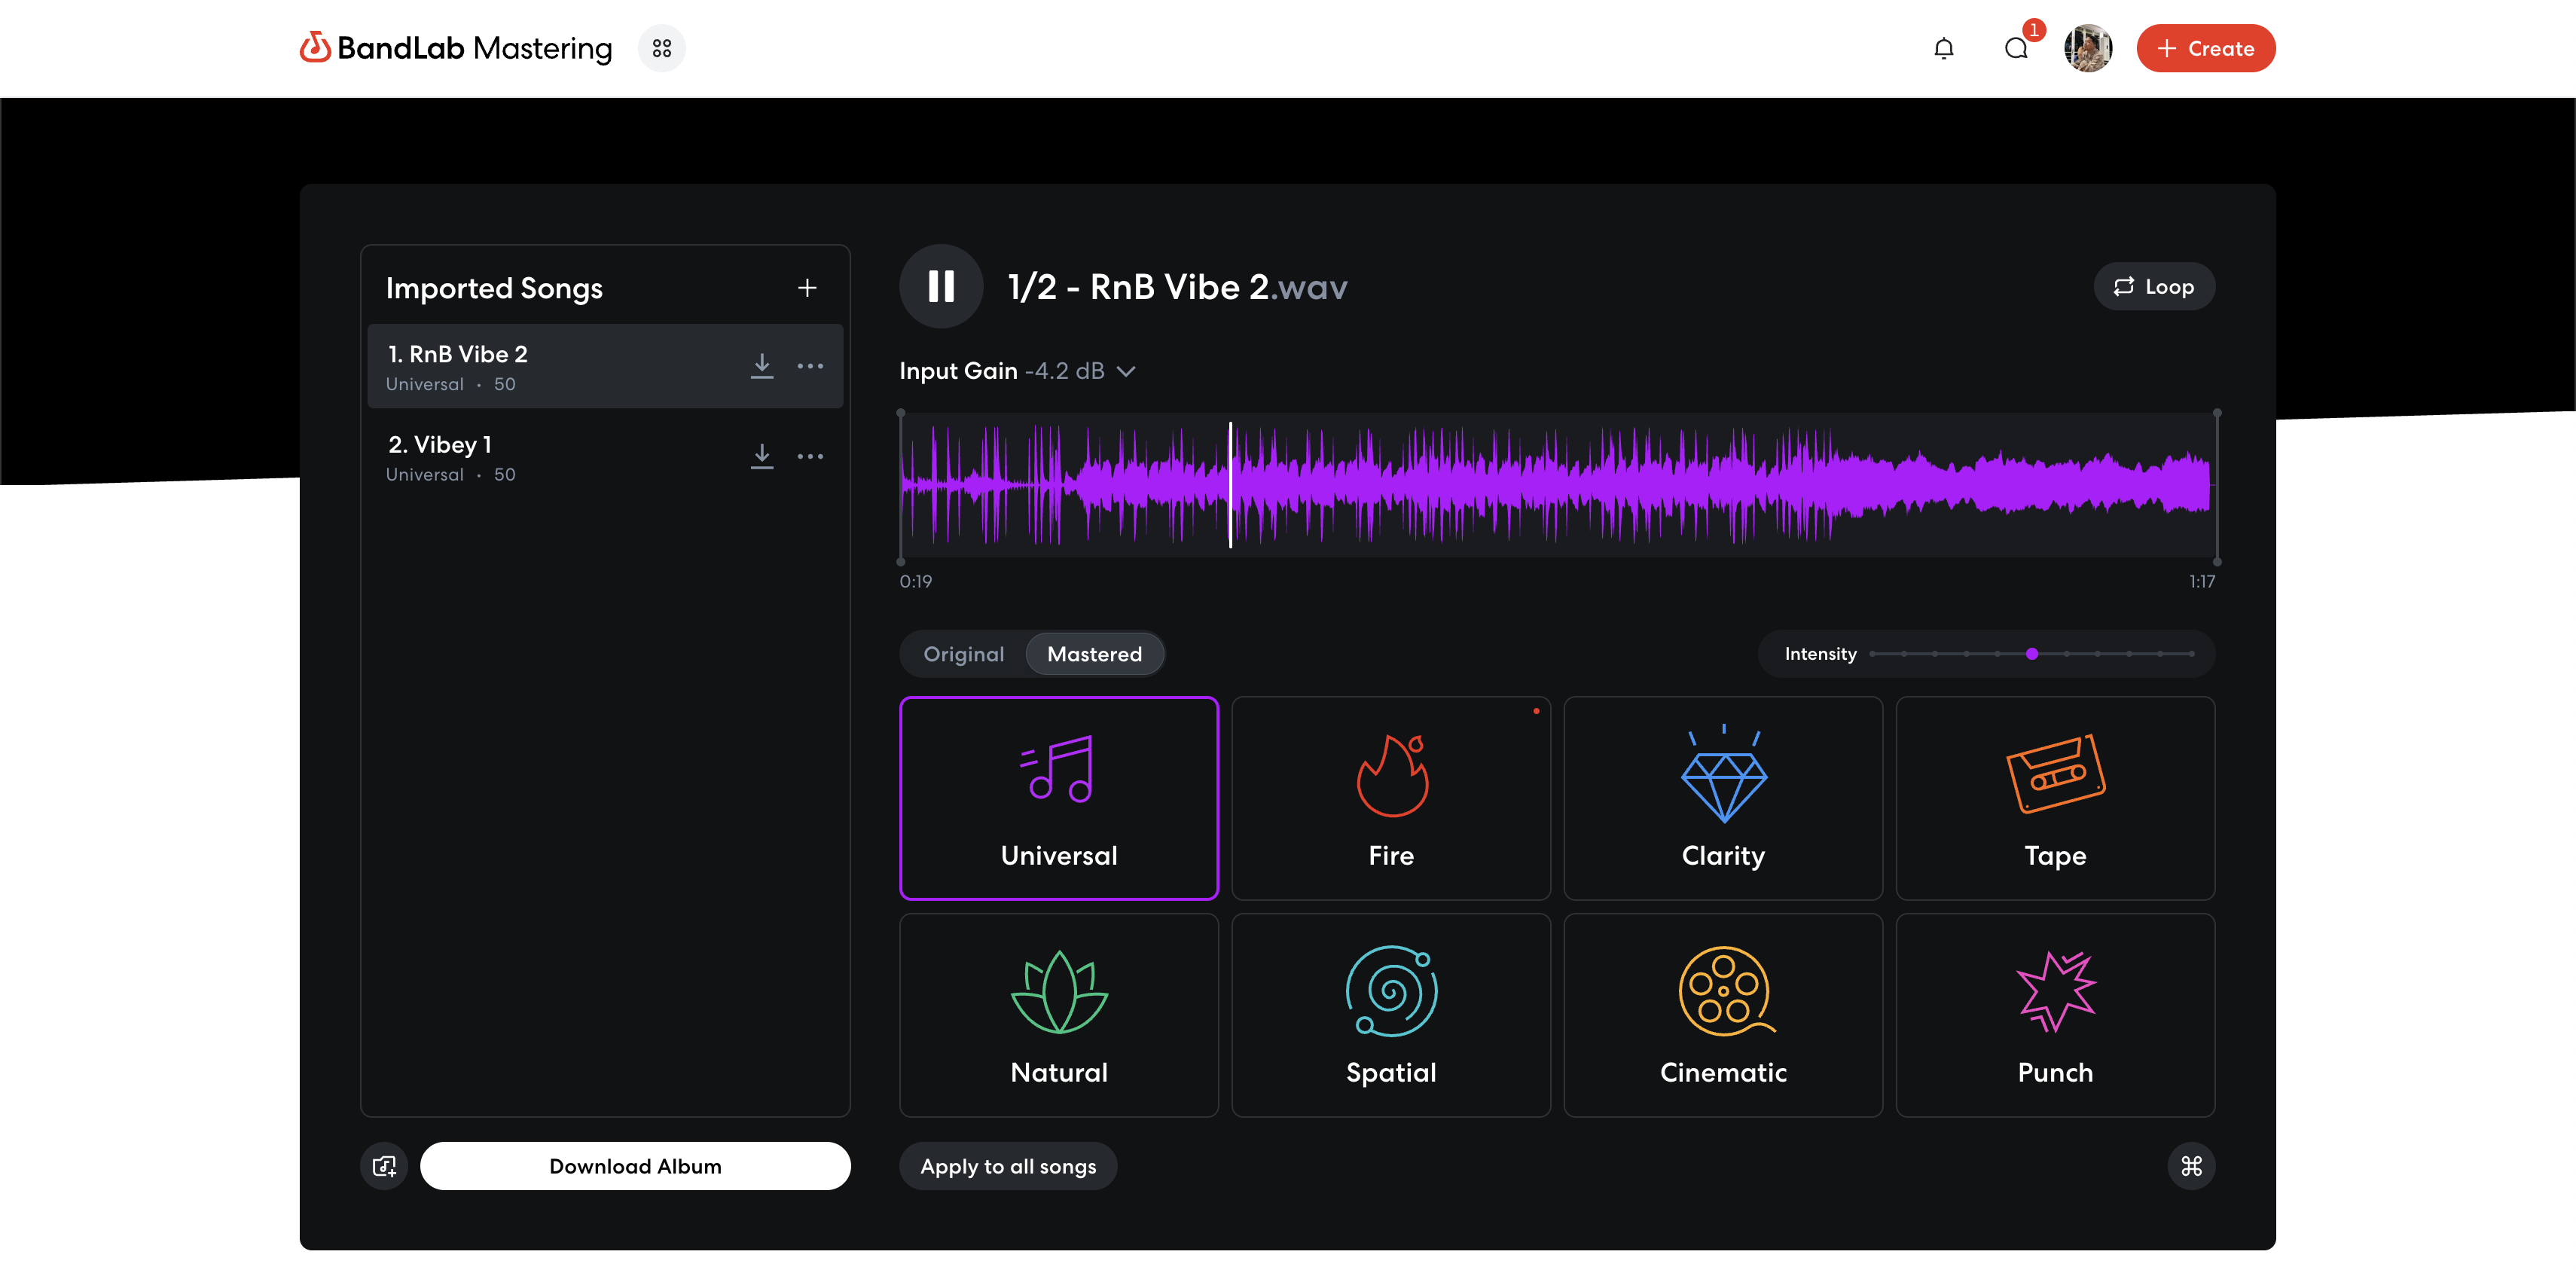This screenshot has width=2576, height=1282.
Task: Add a new imported song with plus icon
Action: point(807,288)
